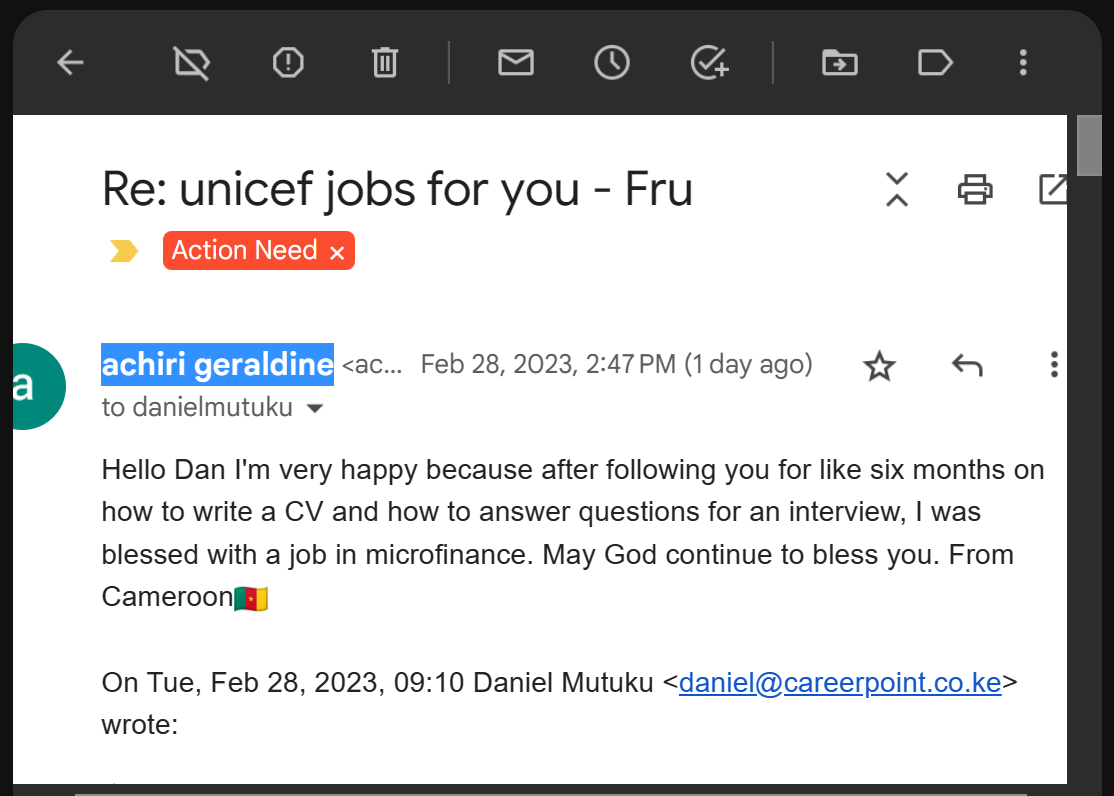
Task: Remove label using the crossed-out label icon
Action: (192, 63)
